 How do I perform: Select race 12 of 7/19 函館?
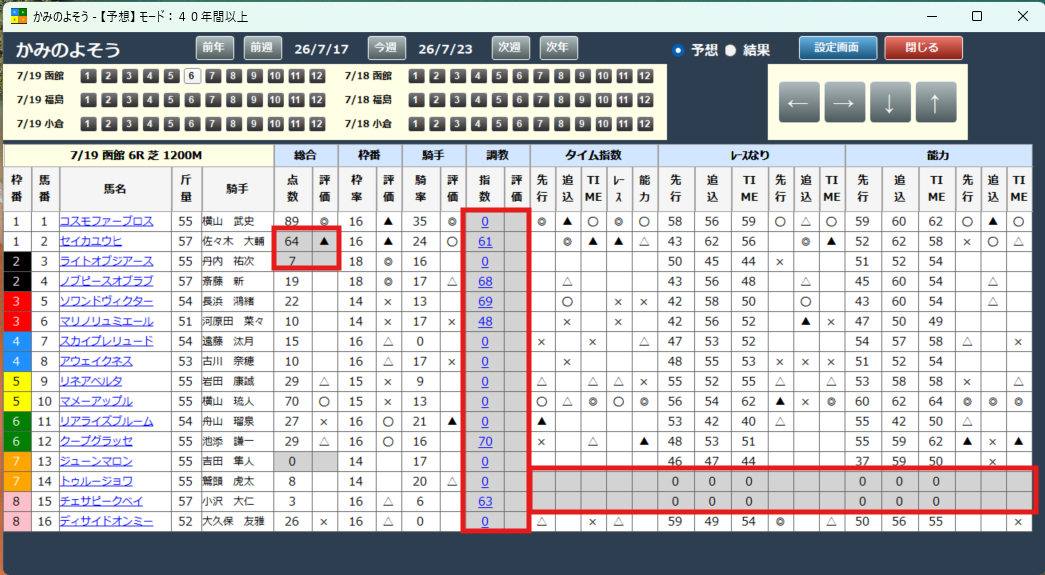(x=317, y=76)
